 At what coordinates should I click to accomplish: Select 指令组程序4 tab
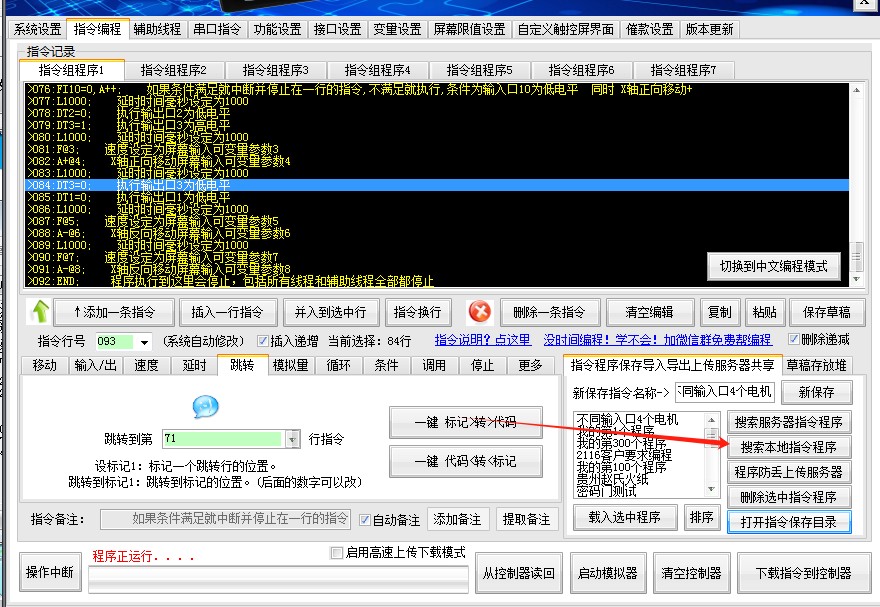coord(377,71)
